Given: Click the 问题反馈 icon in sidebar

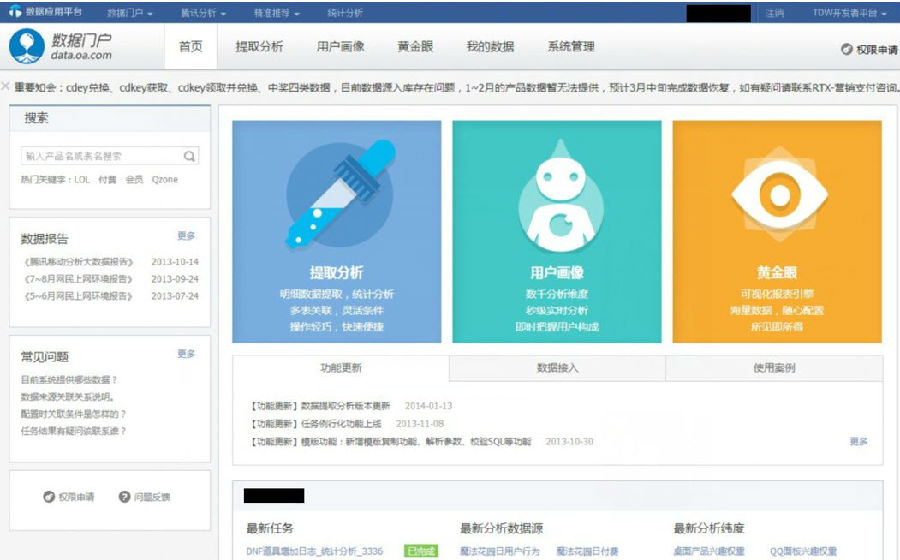Looking at the screenshot, I should pos(125,497).
